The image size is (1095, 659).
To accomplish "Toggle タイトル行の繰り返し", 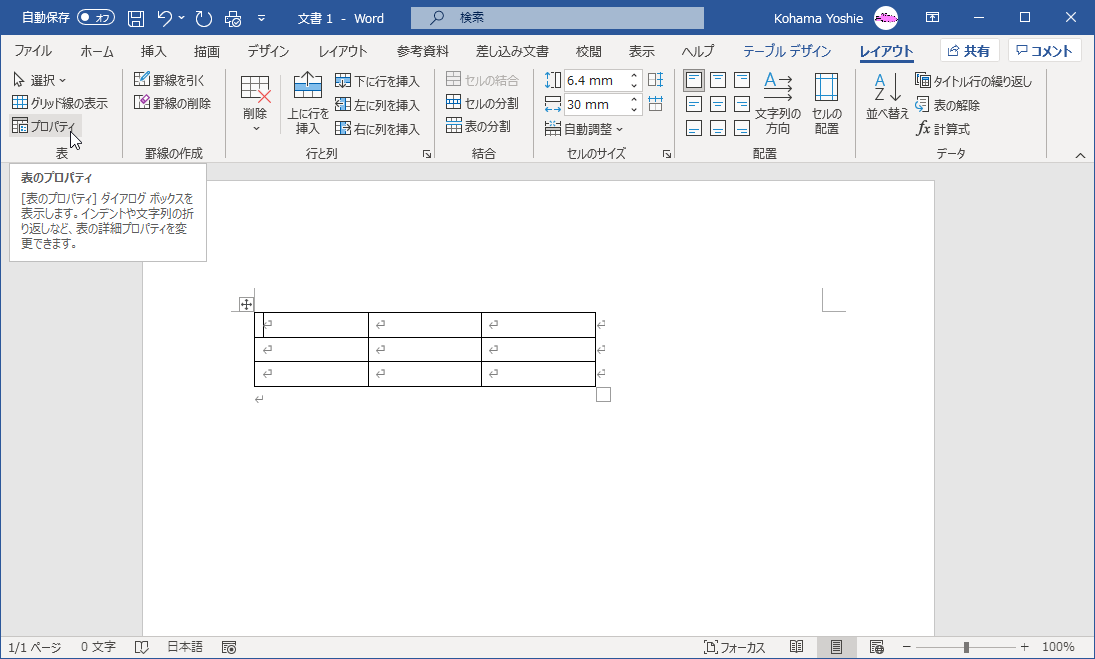I will click(x=973, y=81).
